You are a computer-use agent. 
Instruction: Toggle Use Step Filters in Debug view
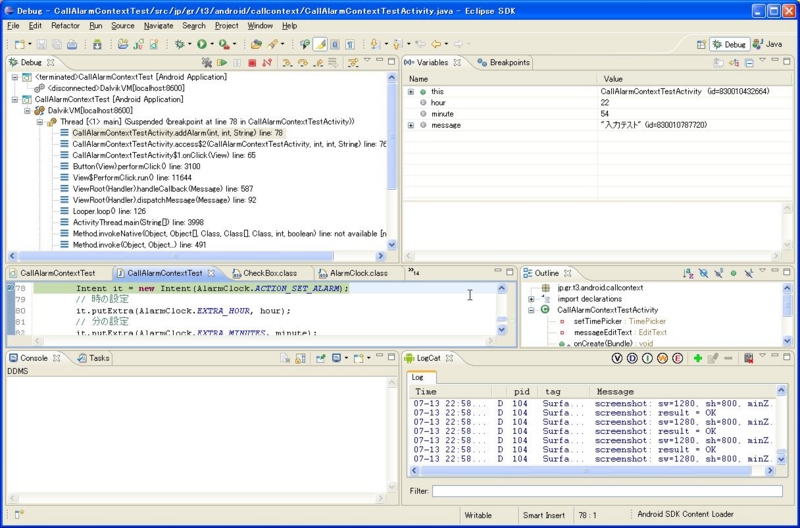coord(353,62)
